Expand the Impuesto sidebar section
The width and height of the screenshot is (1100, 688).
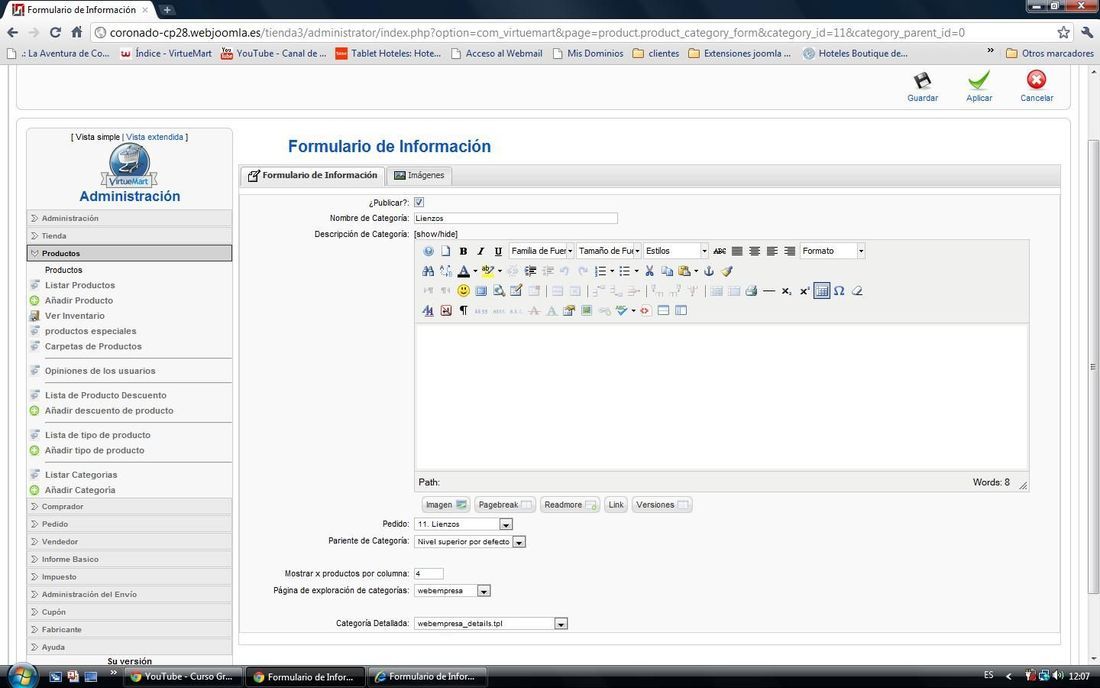(x=129, y=576)
